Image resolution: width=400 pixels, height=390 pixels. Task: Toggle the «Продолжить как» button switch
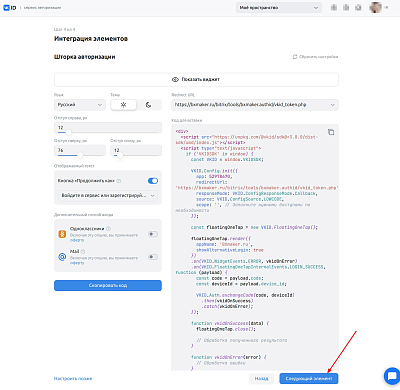point(153,181)
